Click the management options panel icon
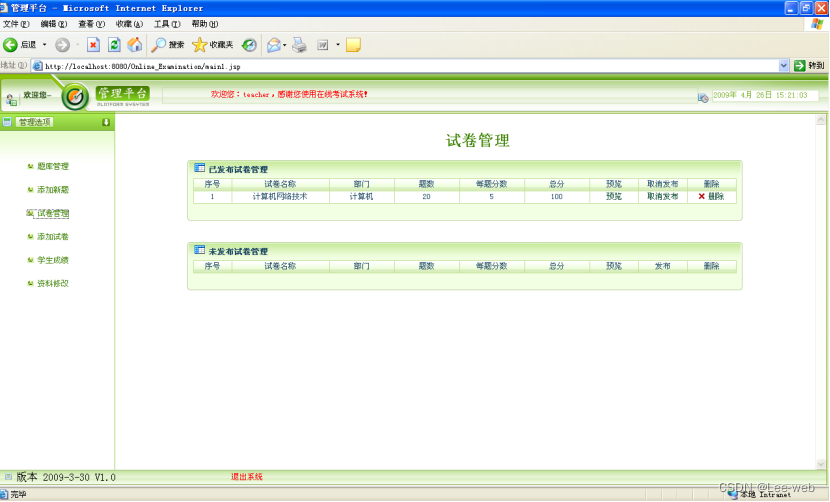Viewport: 830px width, 502px height. (7, 122)
